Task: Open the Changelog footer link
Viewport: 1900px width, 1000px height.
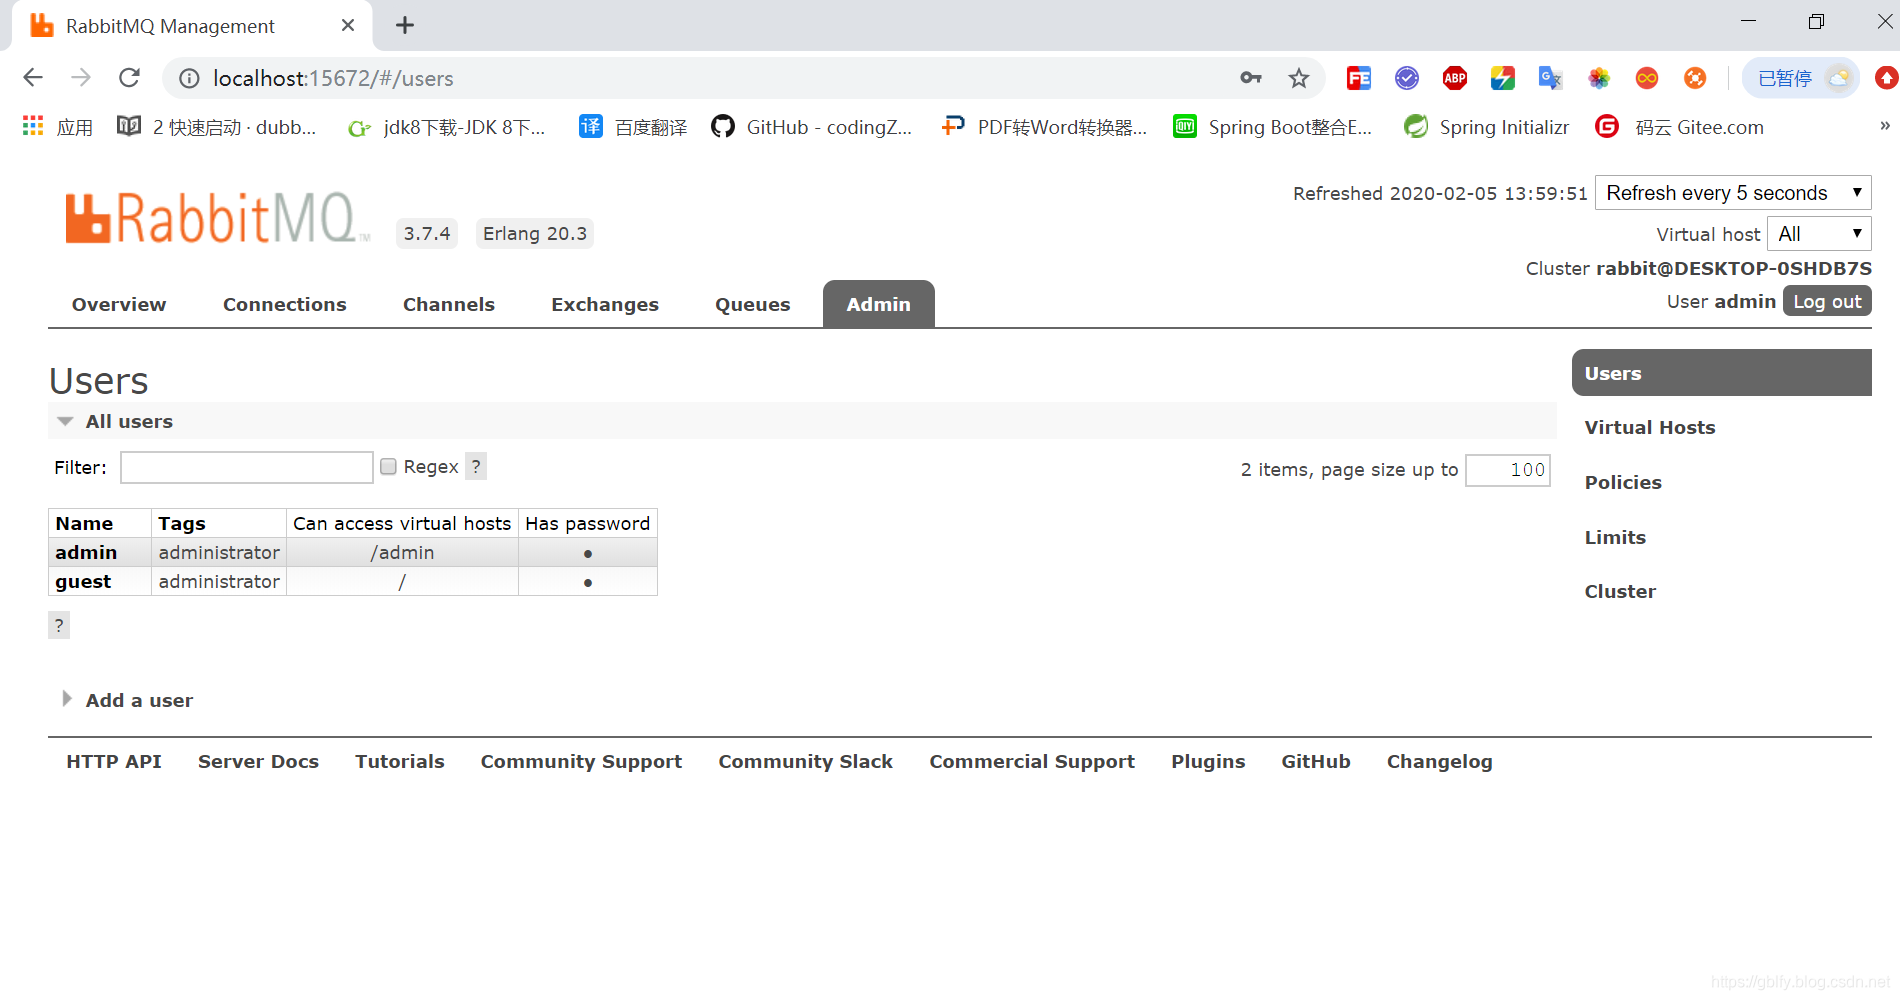Action: tap(1439, 761)
